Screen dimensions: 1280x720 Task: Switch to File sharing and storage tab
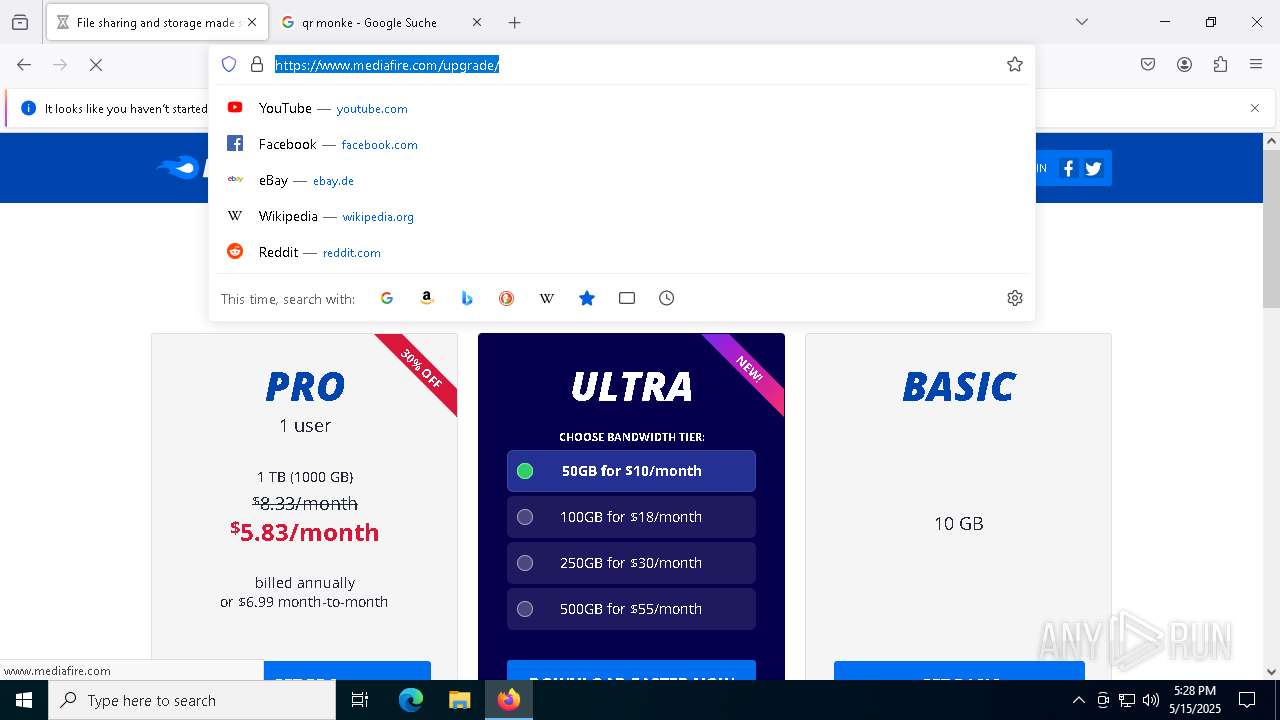pos(157,22)
